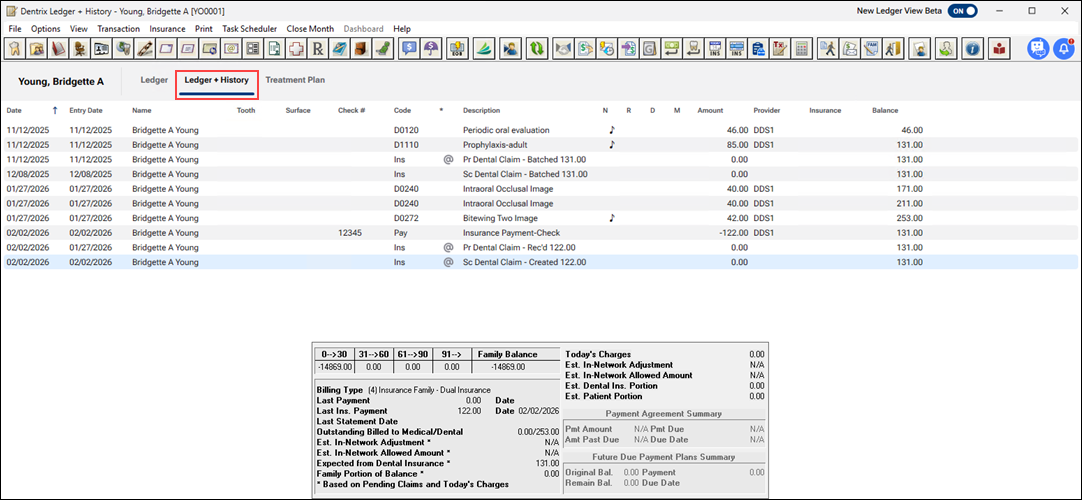This screenshot has width=1082, height=500.
Task: Click the walking person with door icon
Action: [893, 48]
